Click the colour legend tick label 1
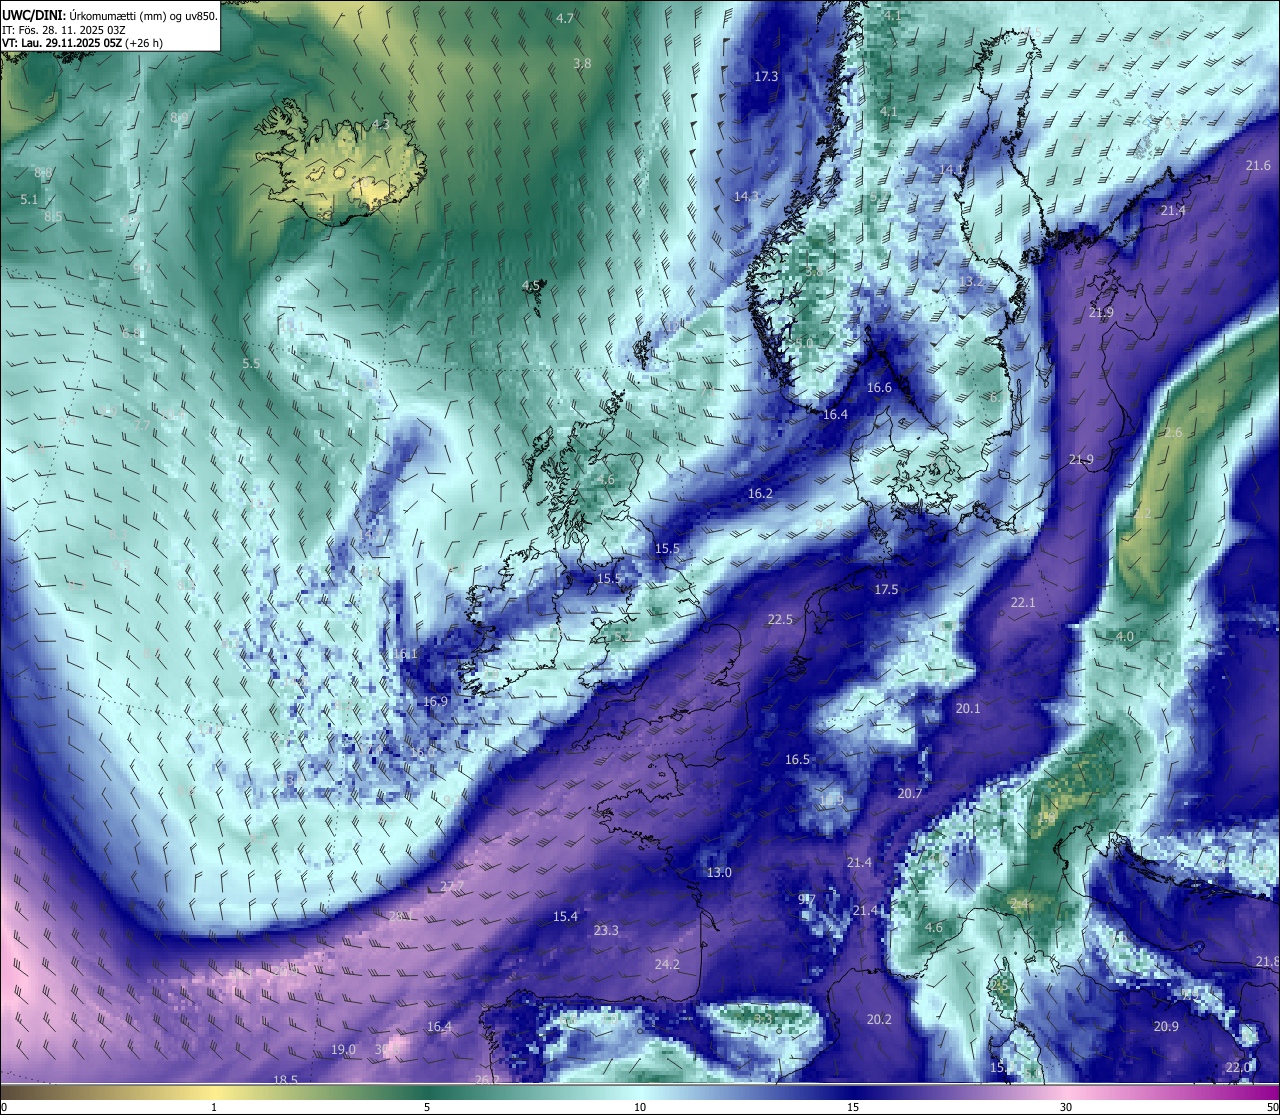This screenshot has width=1280, height=1115. (214, 1106)
